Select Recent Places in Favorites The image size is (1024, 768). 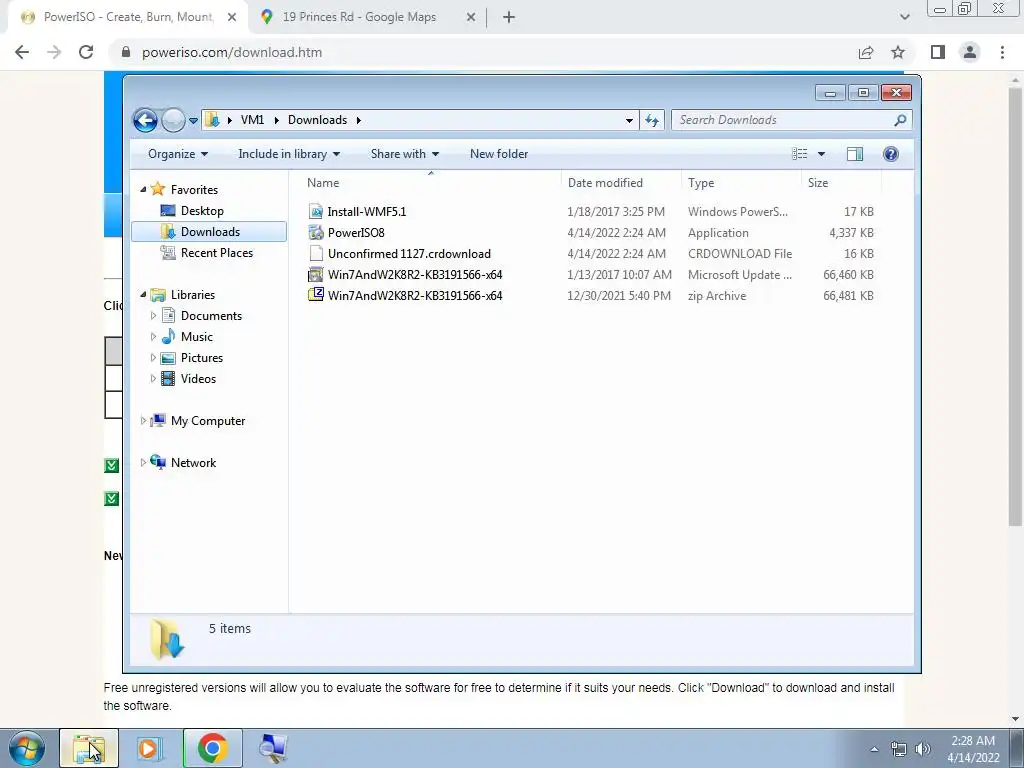coord(217,253)
